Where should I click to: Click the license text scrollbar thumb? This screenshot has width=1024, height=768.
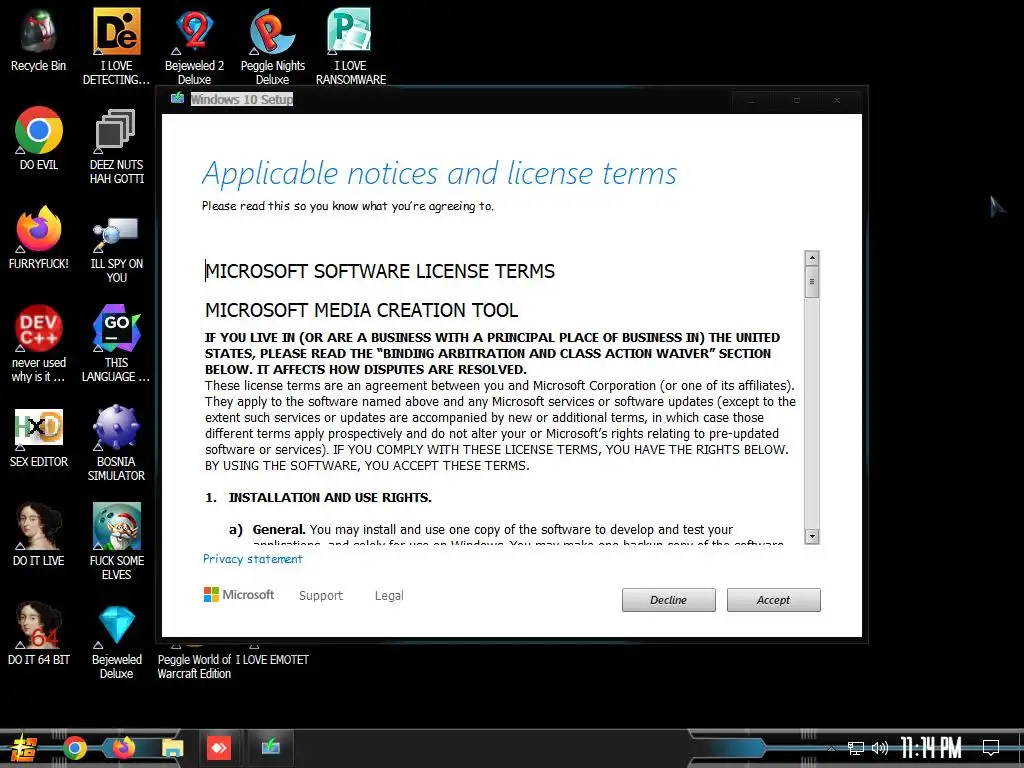[x=812, y=281]
